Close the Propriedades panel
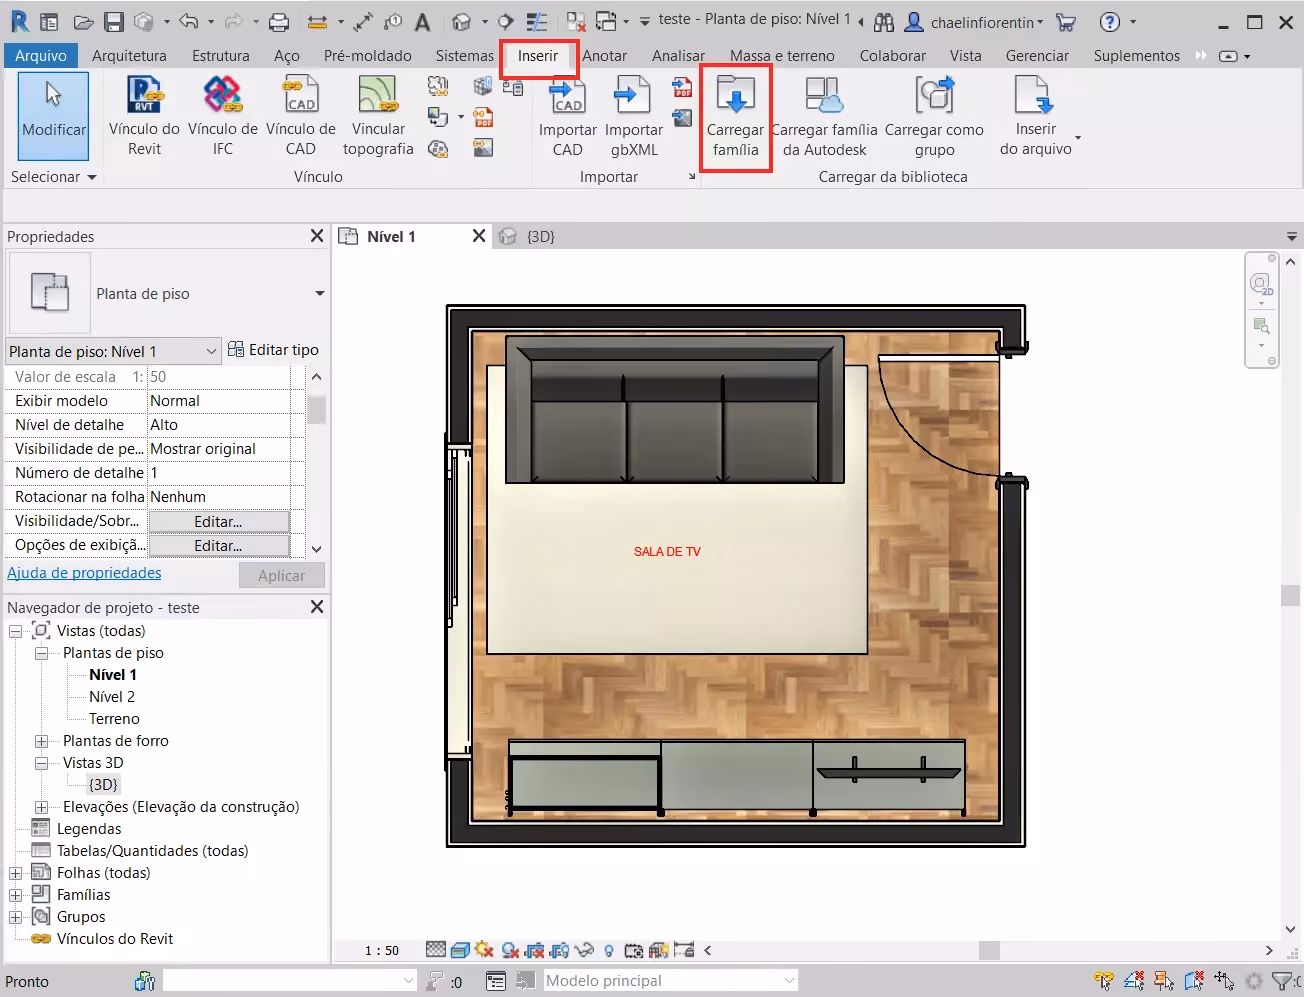 click(x=317, y=236)
